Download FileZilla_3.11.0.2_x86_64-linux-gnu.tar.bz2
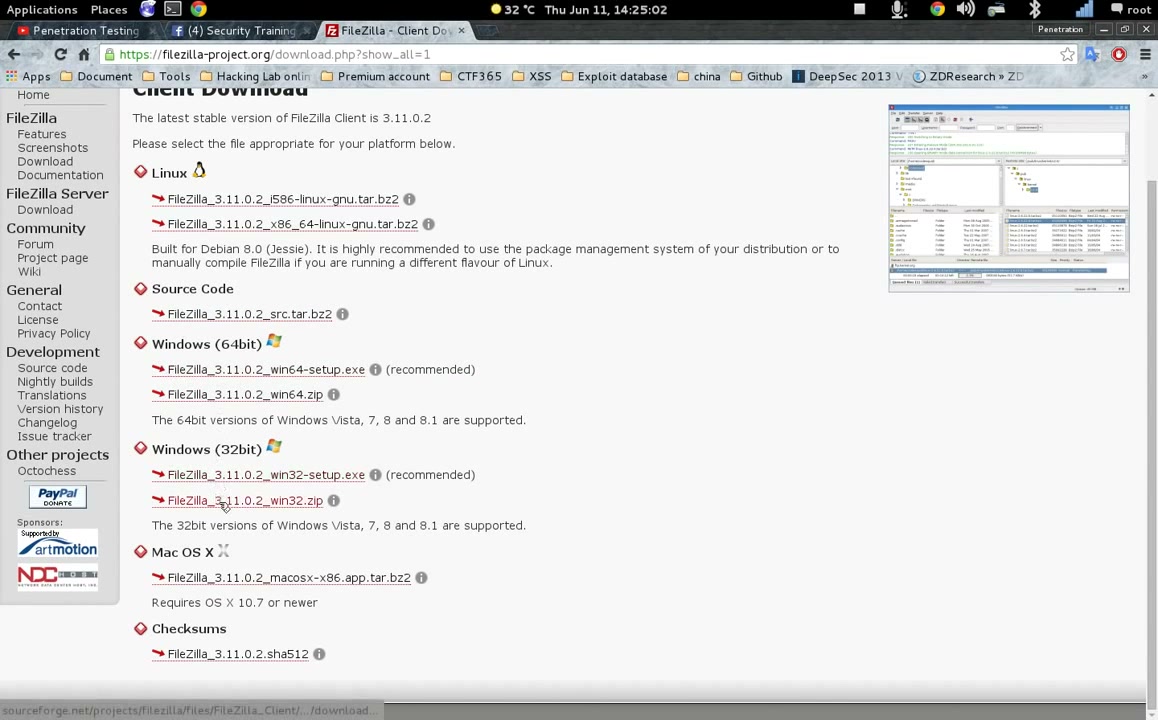This screenshot has width=1158, height=720. click(292, 224)
